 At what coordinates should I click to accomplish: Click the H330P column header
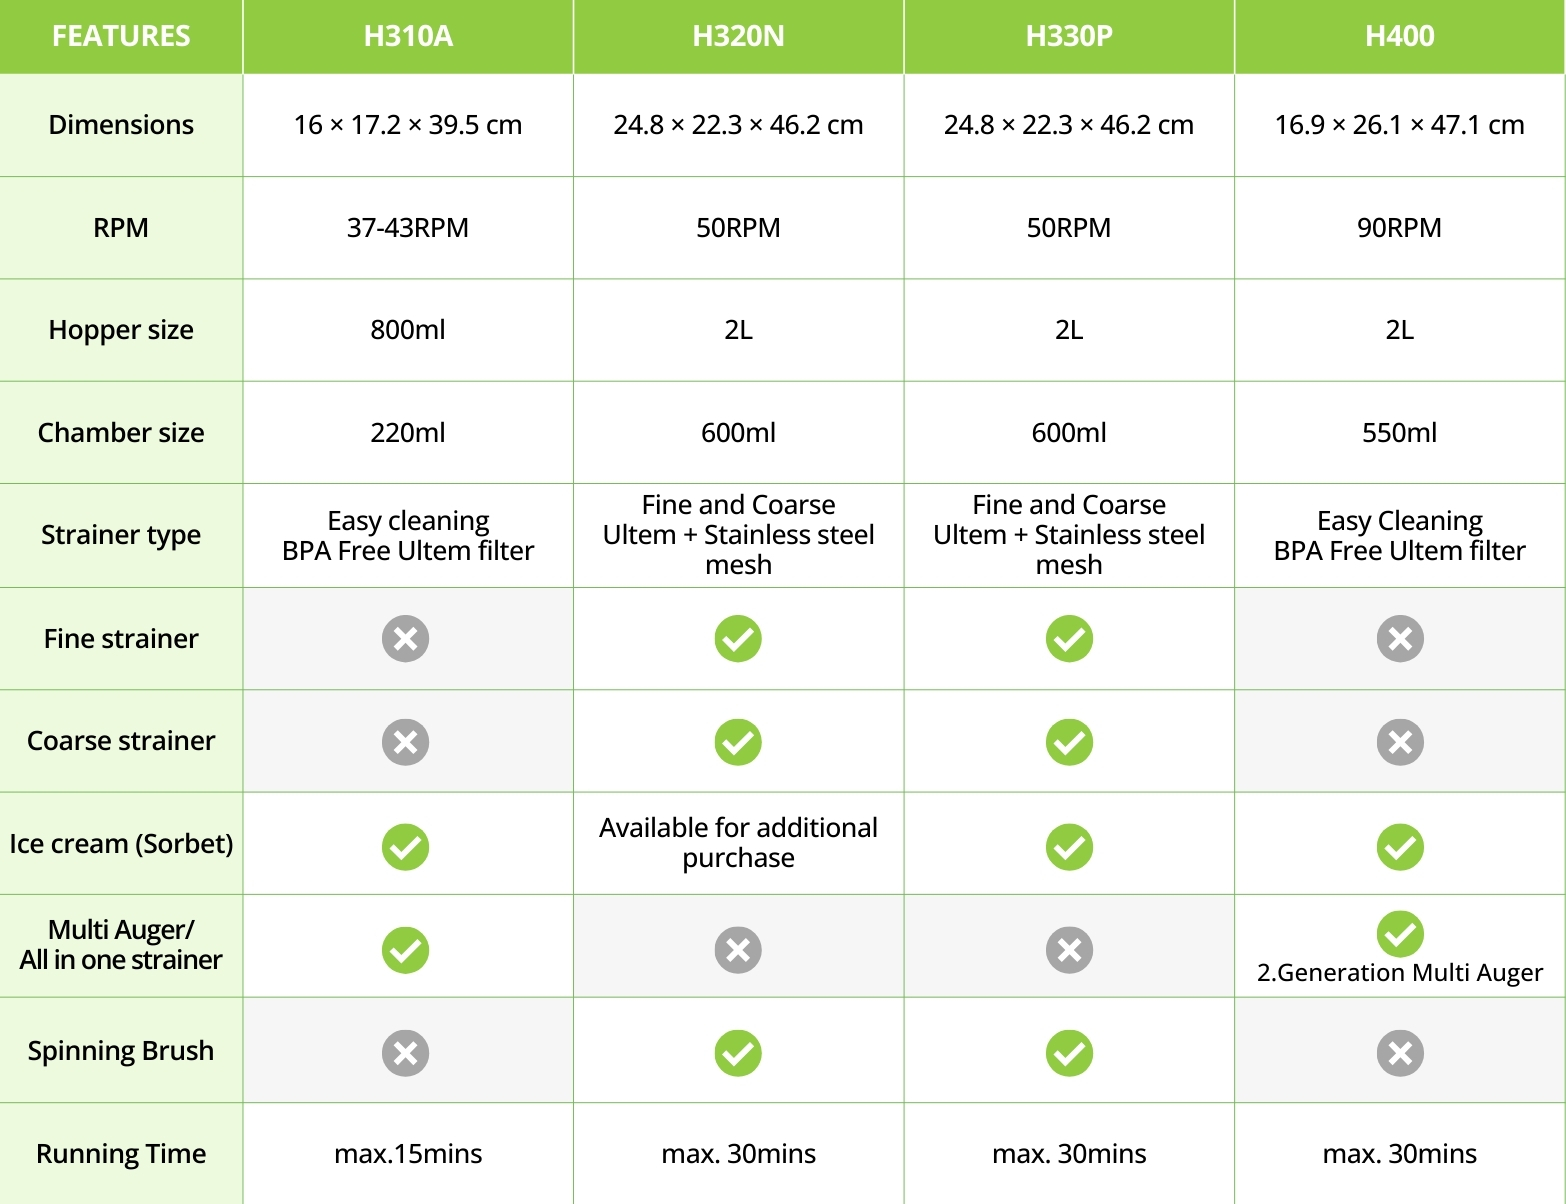click(x=1069, y=36)
